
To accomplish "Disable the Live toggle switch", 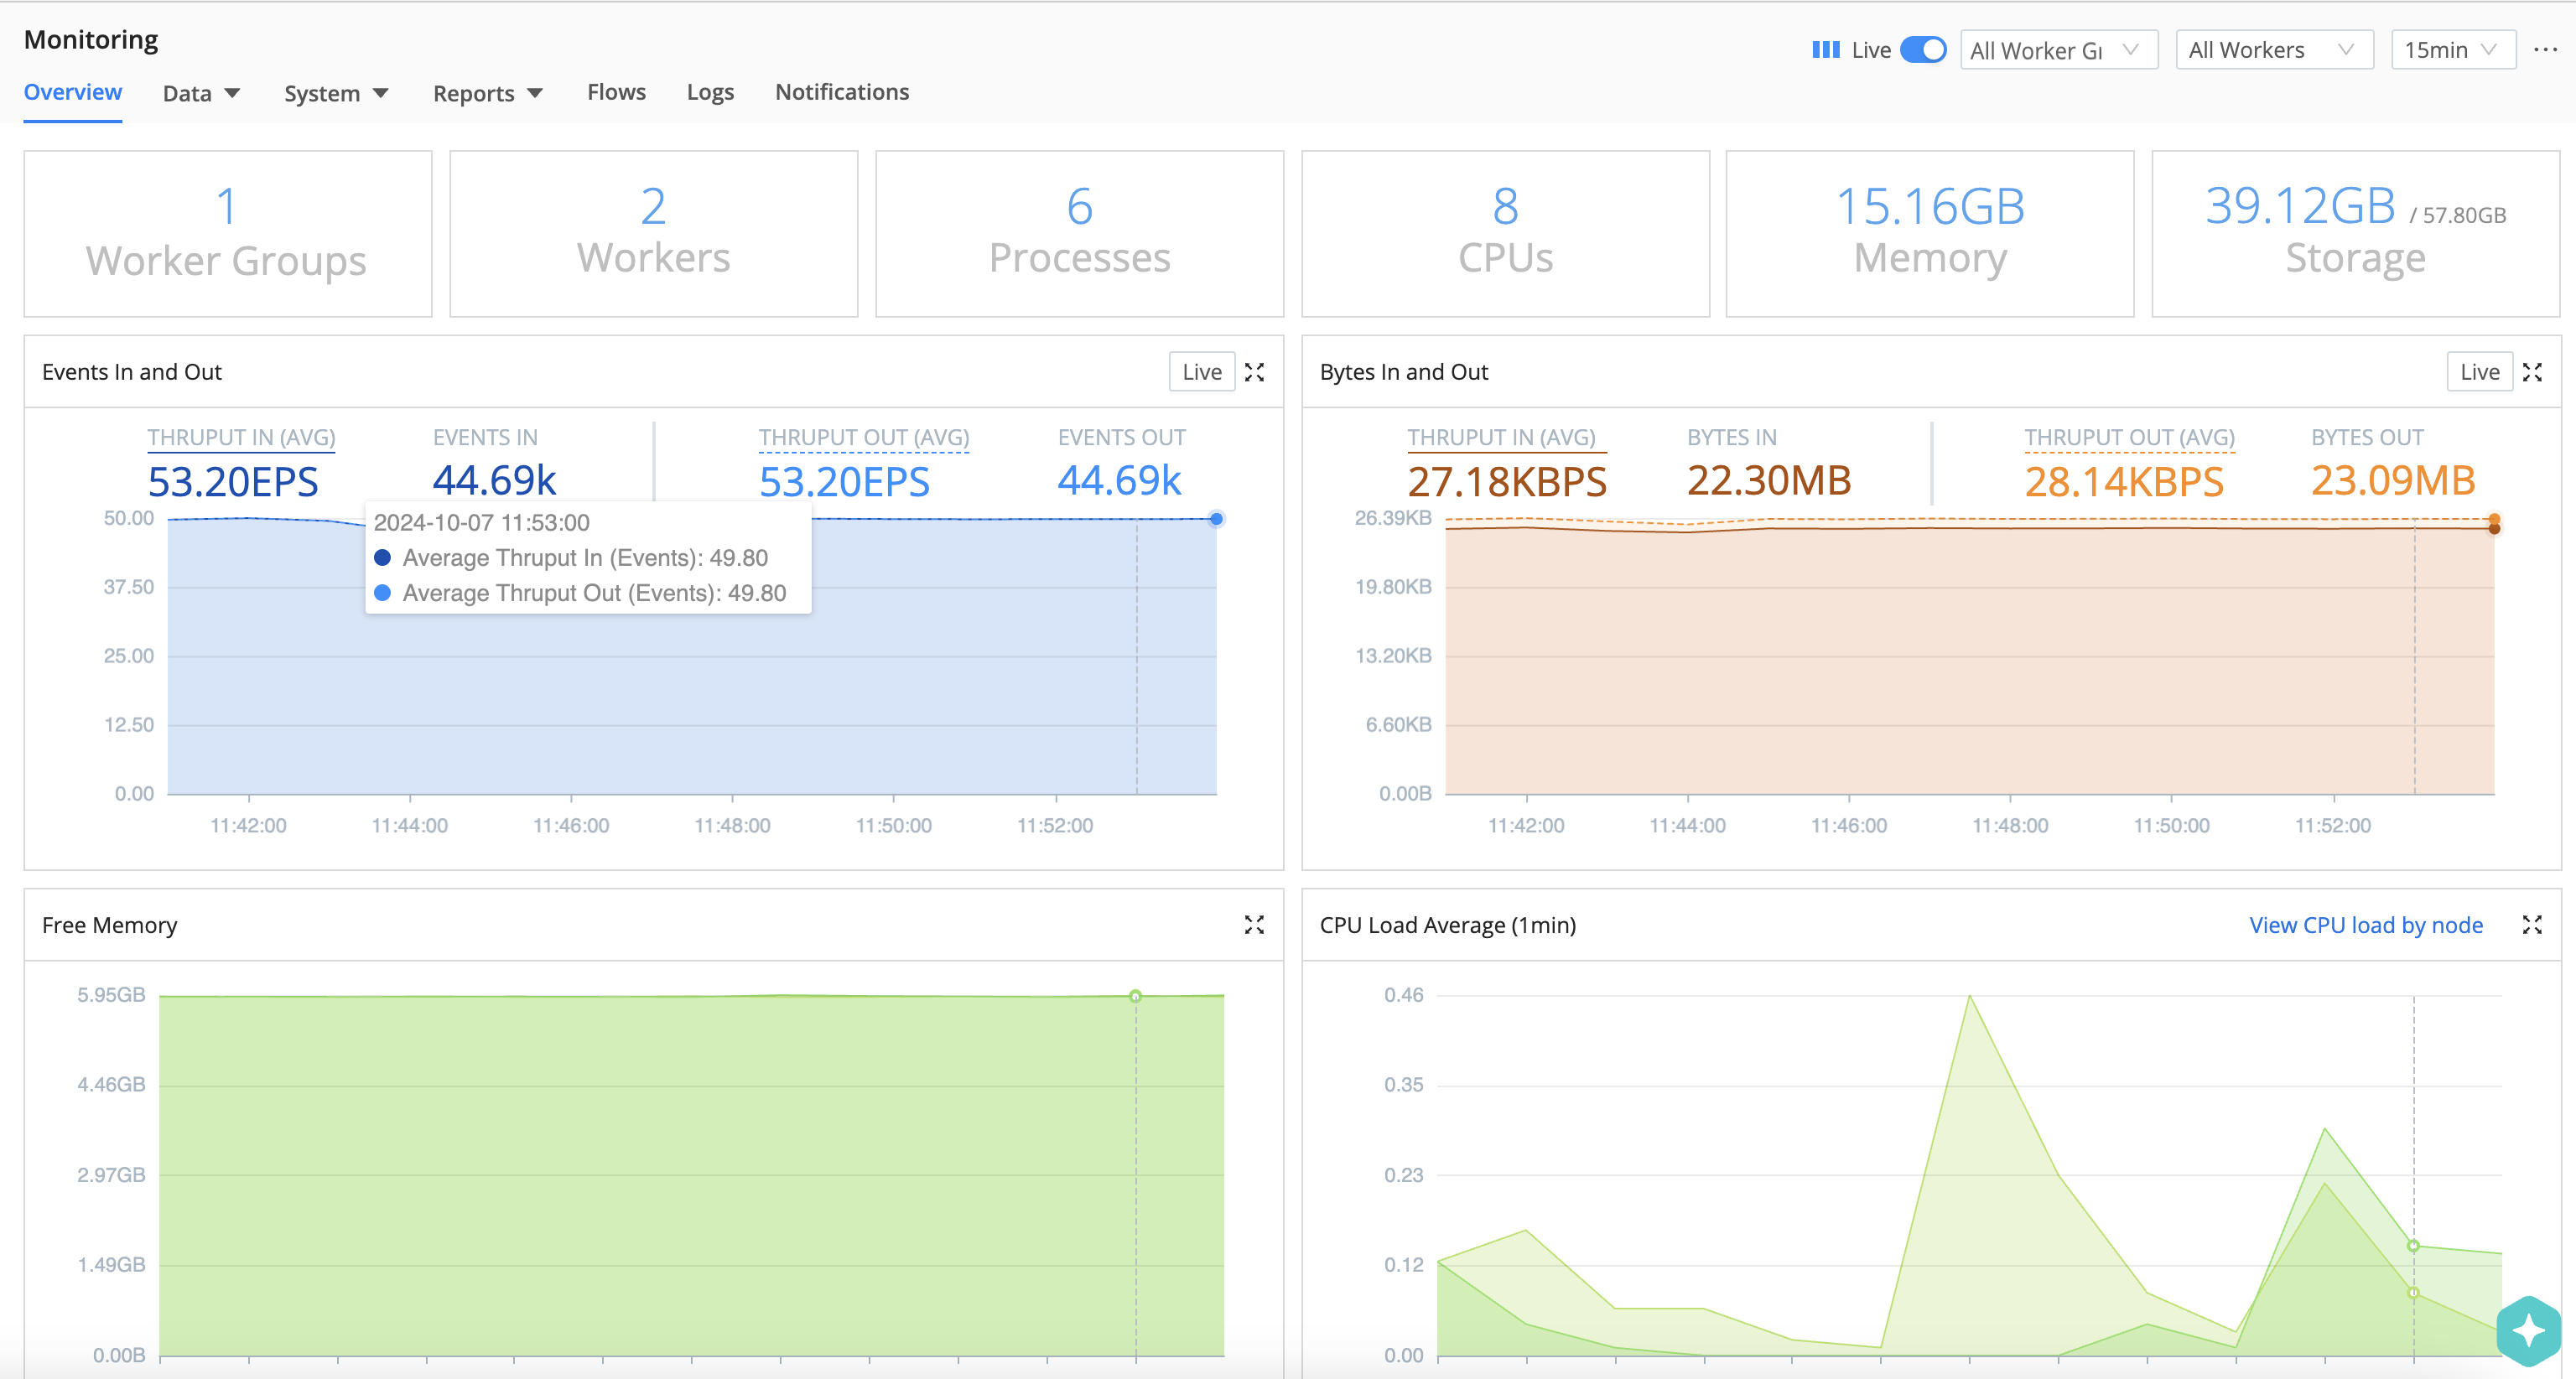I will pyautogui.click(x=1921, y=49).
